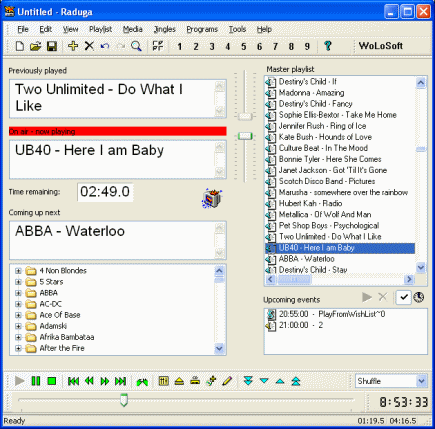The height and width of the screenshot is (429, 435).
Task: Pause playback with the green pause button
Action: pyautogui.click(x=36, y=381)
